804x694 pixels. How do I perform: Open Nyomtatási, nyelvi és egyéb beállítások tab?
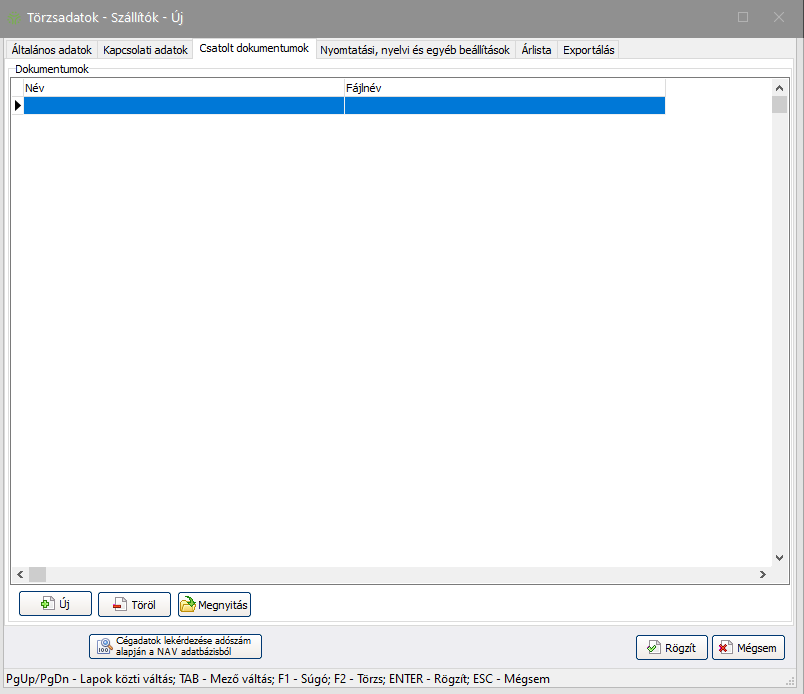point(415,49)
